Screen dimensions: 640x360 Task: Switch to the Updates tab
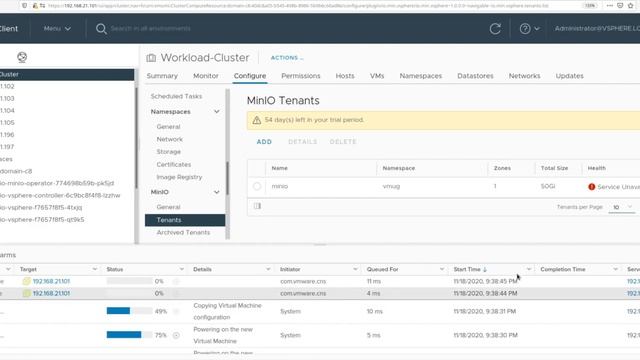click(569, 76)
